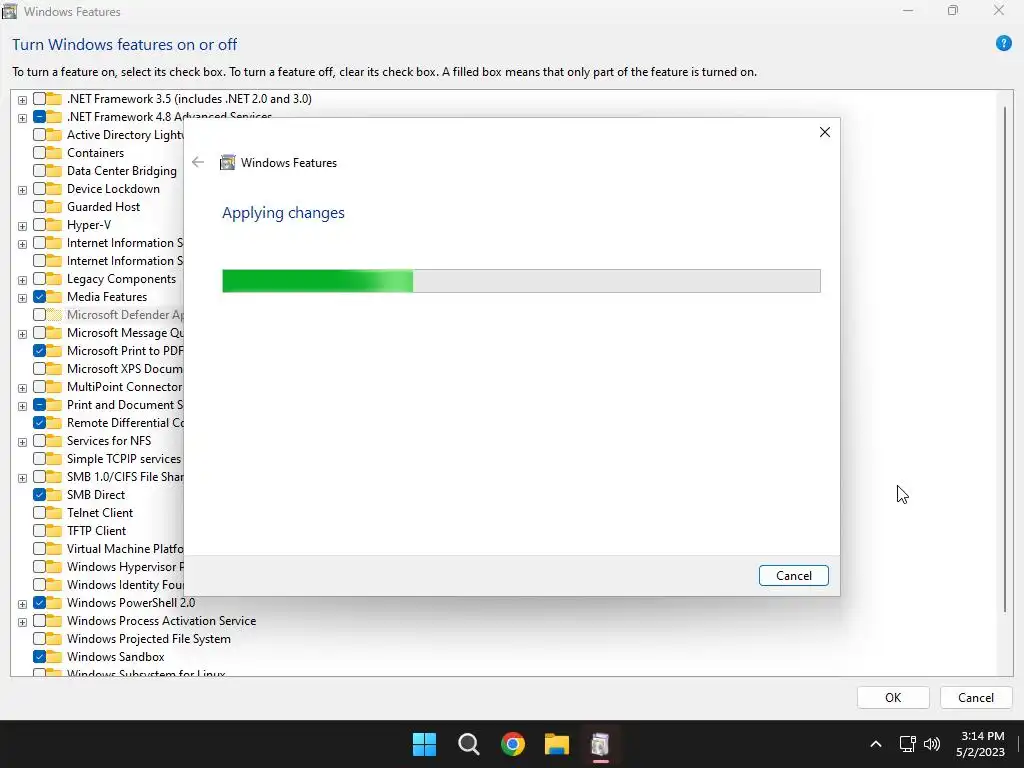Open taskbar Search
This screenshot has height=768, width=1024.
468,744
